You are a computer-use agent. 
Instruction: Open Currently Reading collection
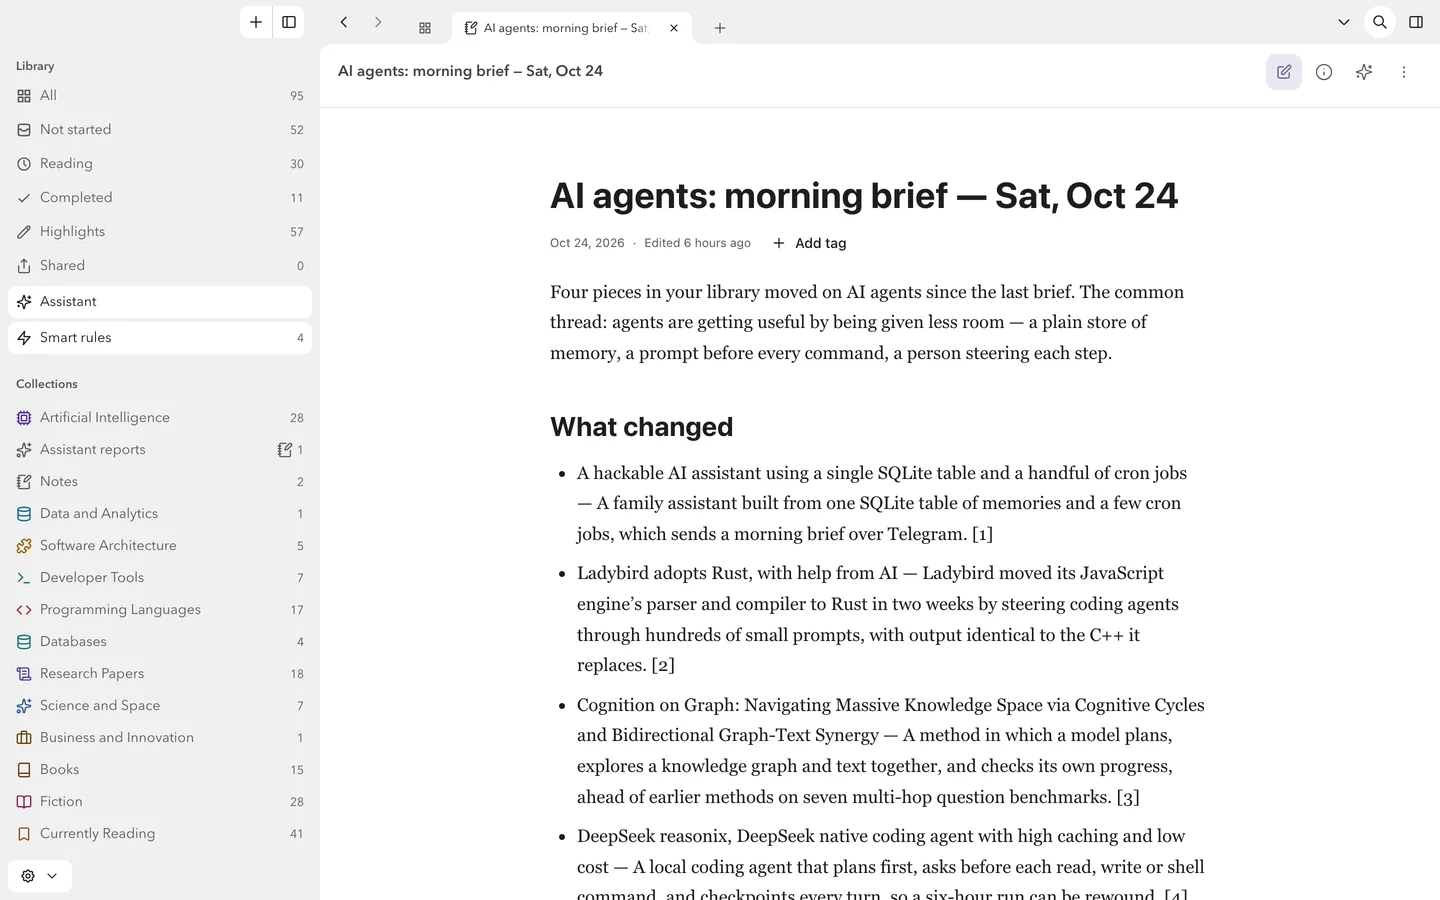point(160,834)
